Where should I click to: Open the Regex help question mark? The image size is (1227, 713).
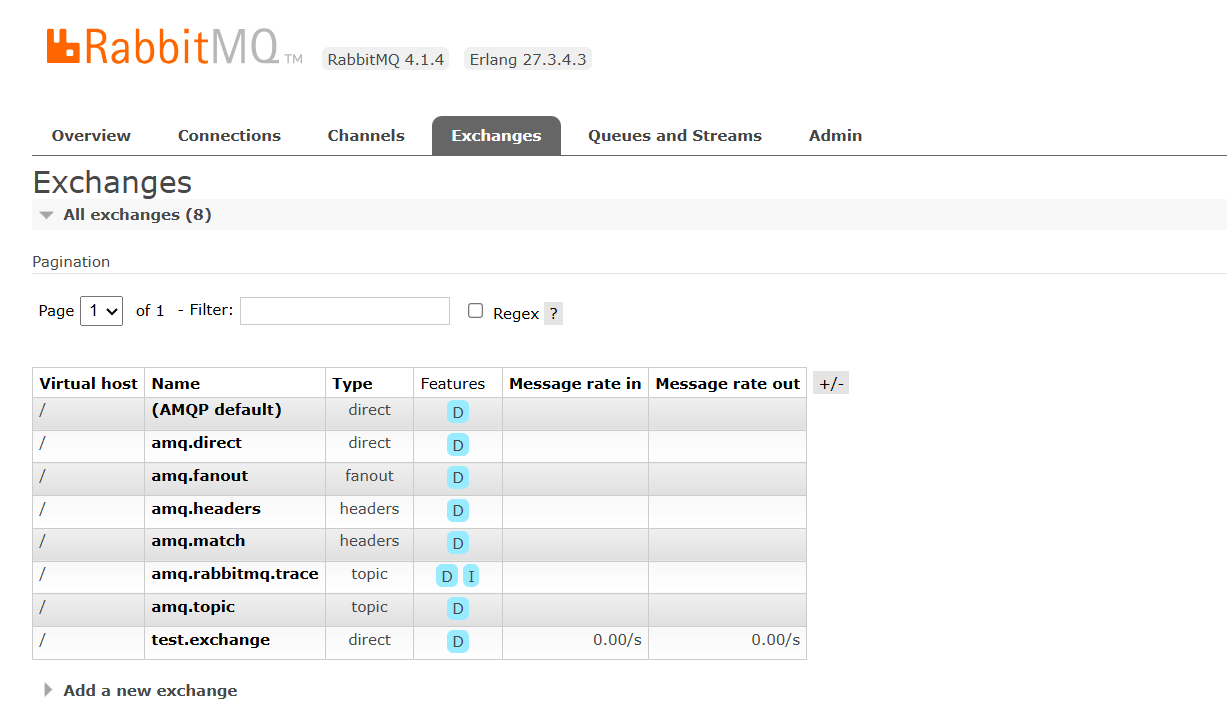pos(554,313)
